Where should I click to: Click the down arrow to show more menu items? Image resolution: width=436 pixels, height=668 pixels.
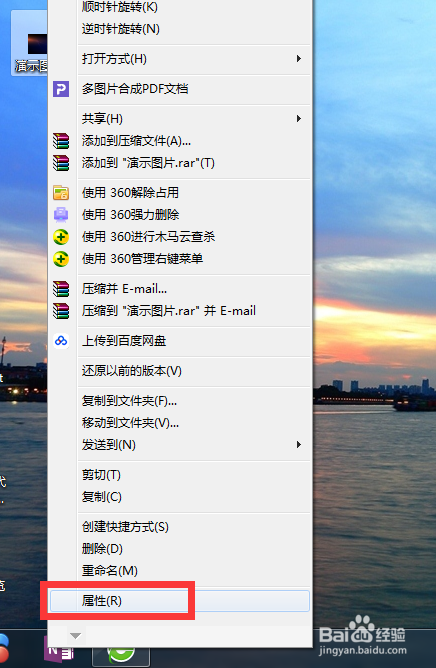click(x=75, y=636)
